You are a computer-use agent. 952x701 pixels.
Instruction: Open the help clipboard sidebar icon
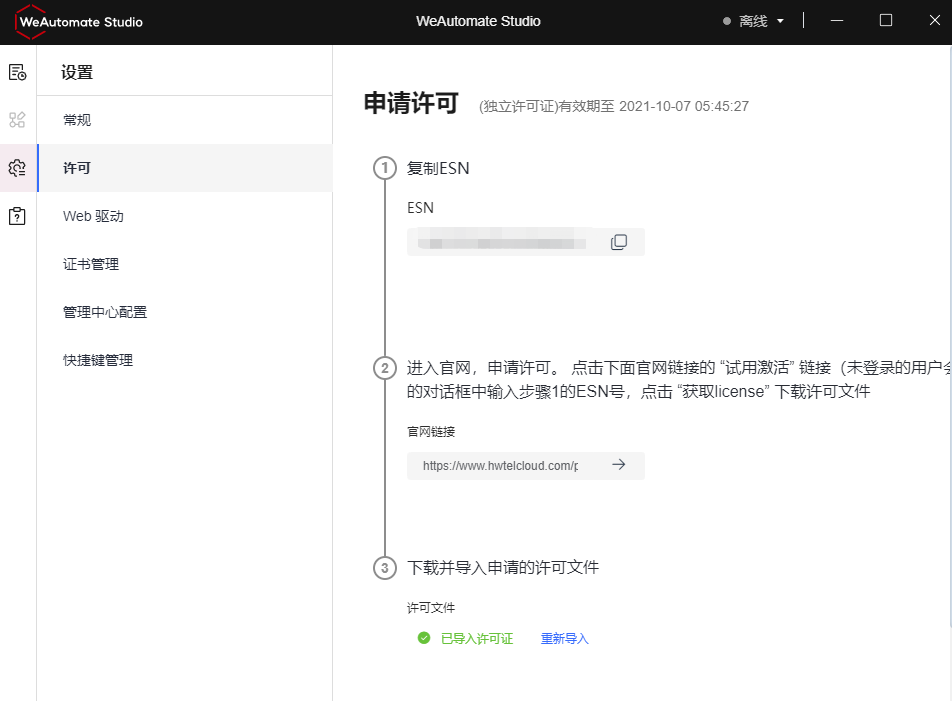point(16,215)
